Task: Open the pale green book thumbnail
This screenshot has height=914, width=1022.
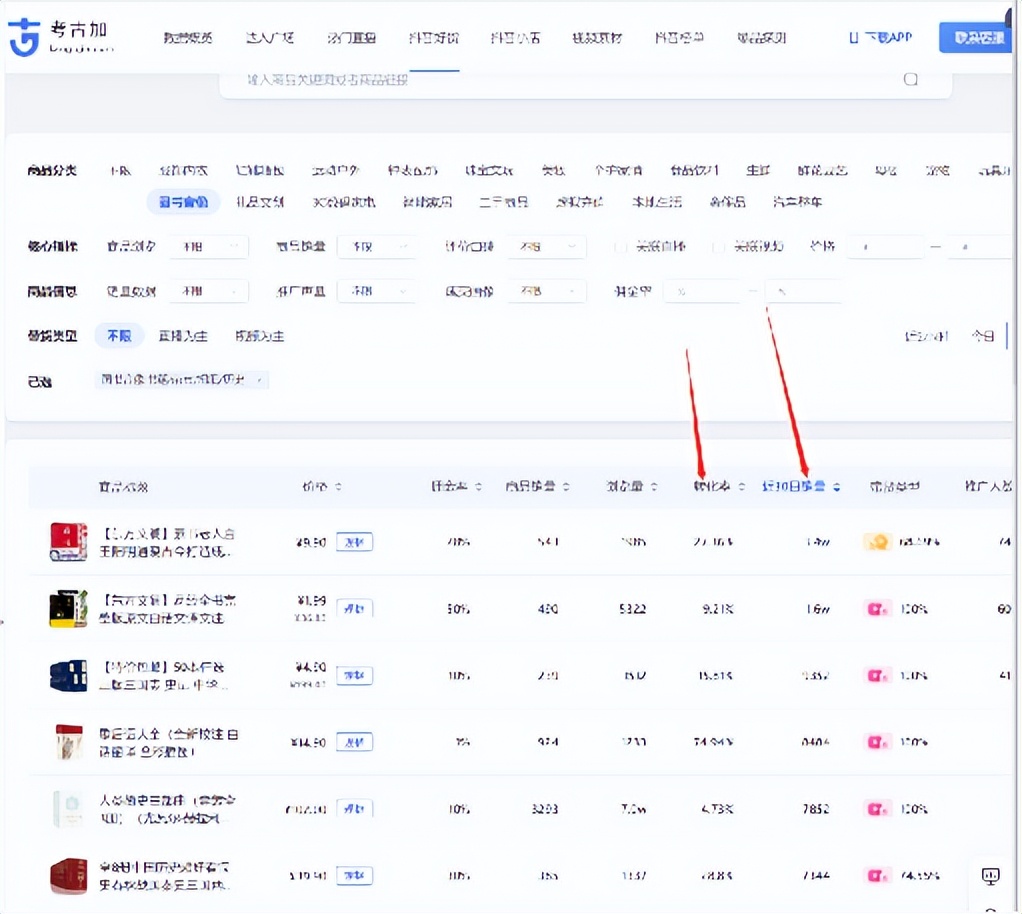Action: point(68,808)
